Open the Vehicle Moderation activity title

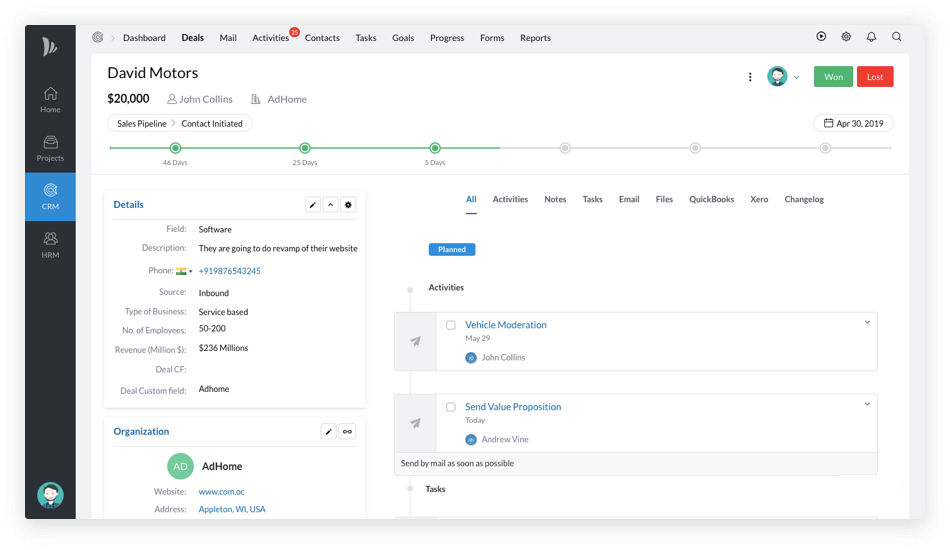point(506,325)
